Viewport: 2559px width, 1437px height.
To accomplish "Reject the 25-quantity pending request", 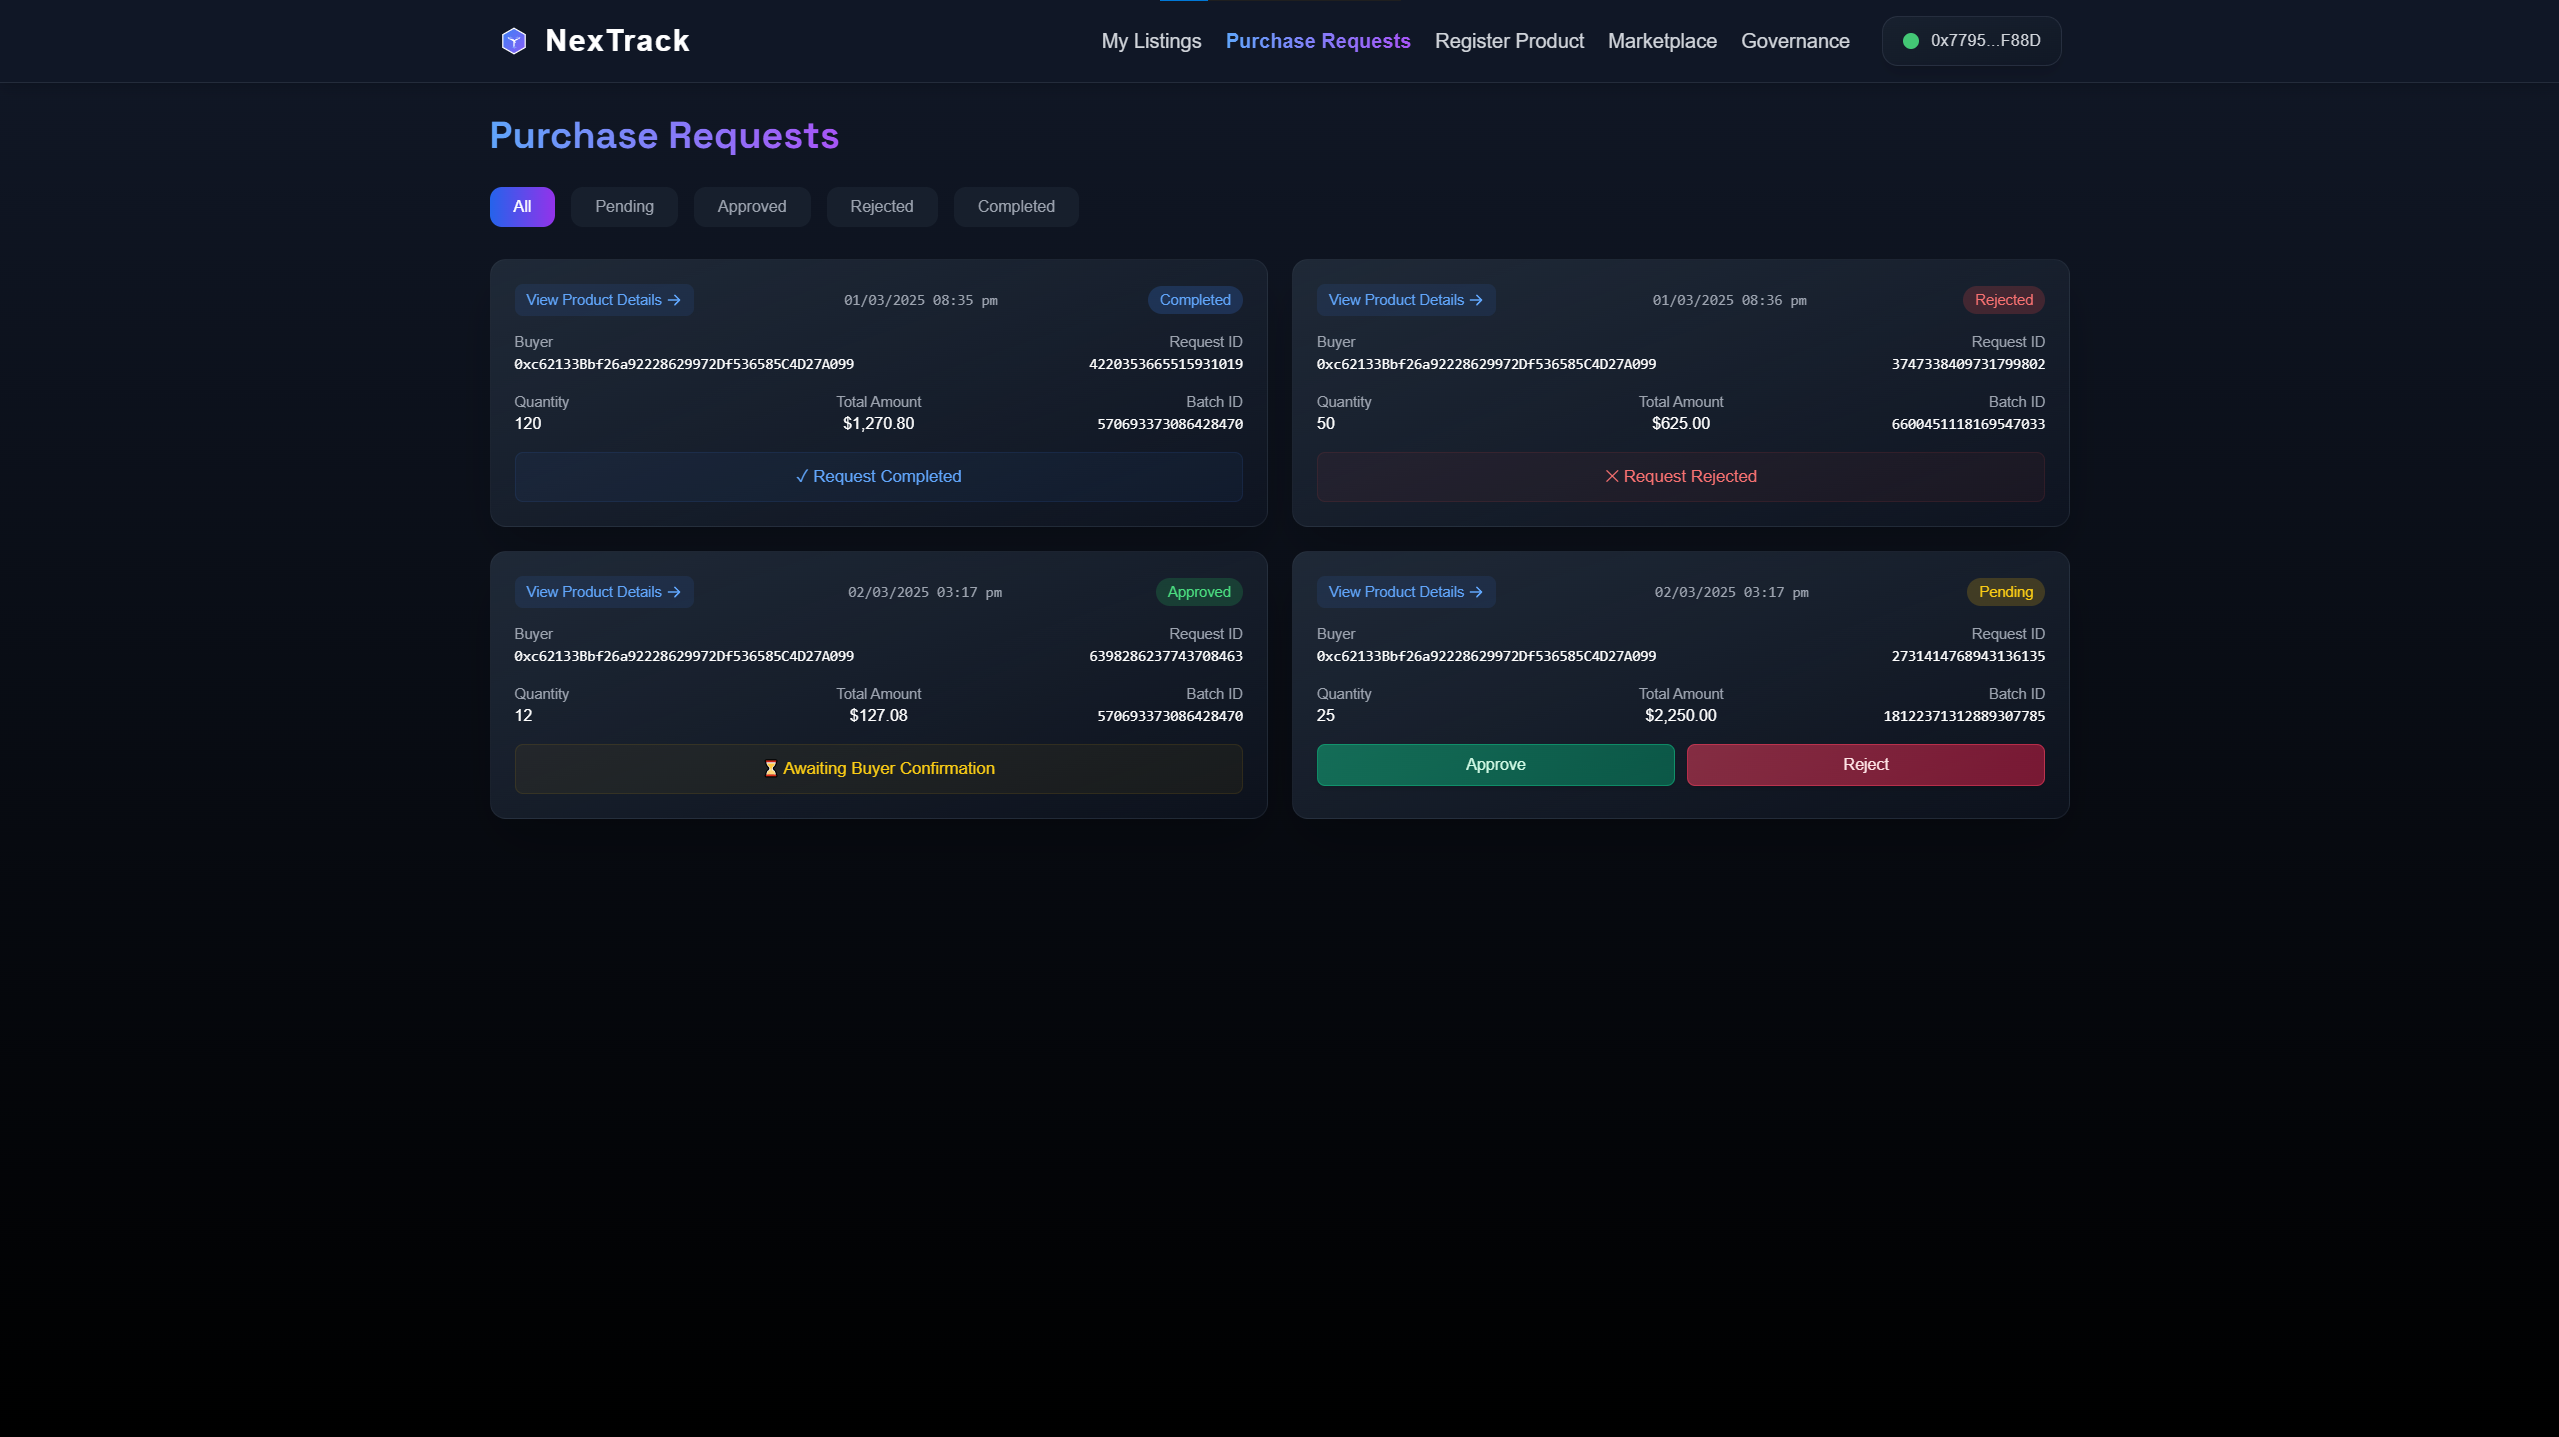I will pyautogui.click(x=1865, y=765).
